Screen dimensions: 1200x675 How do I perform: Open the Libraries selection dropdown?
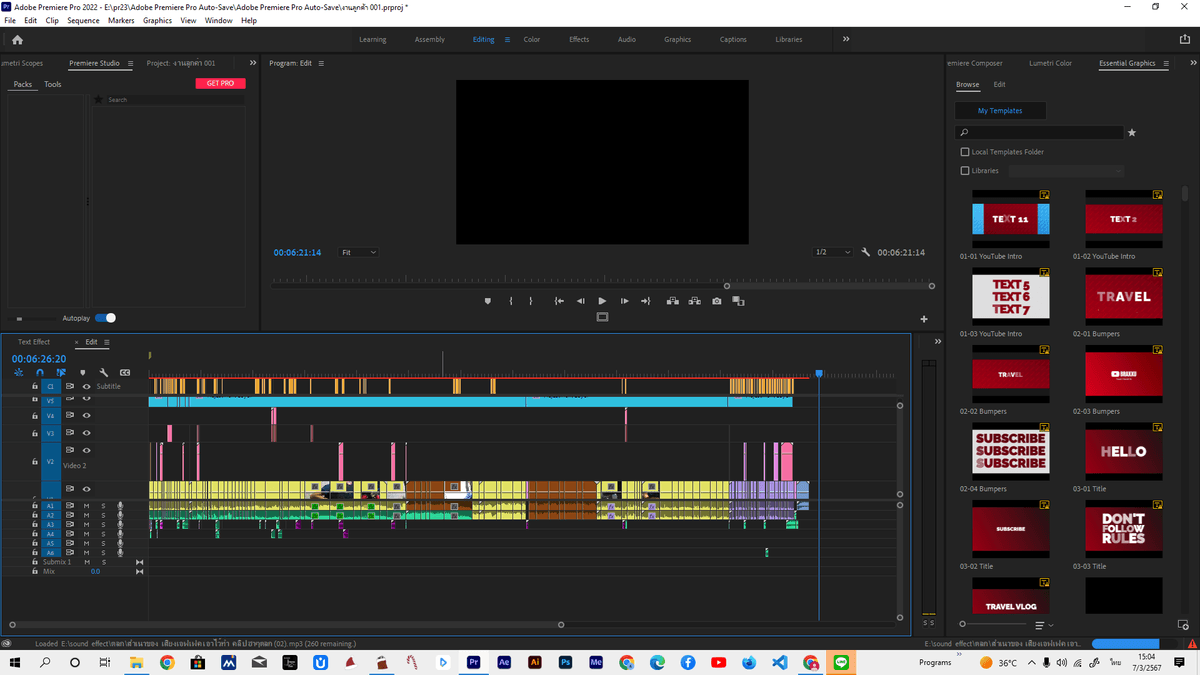click(x=1066, y=171)
